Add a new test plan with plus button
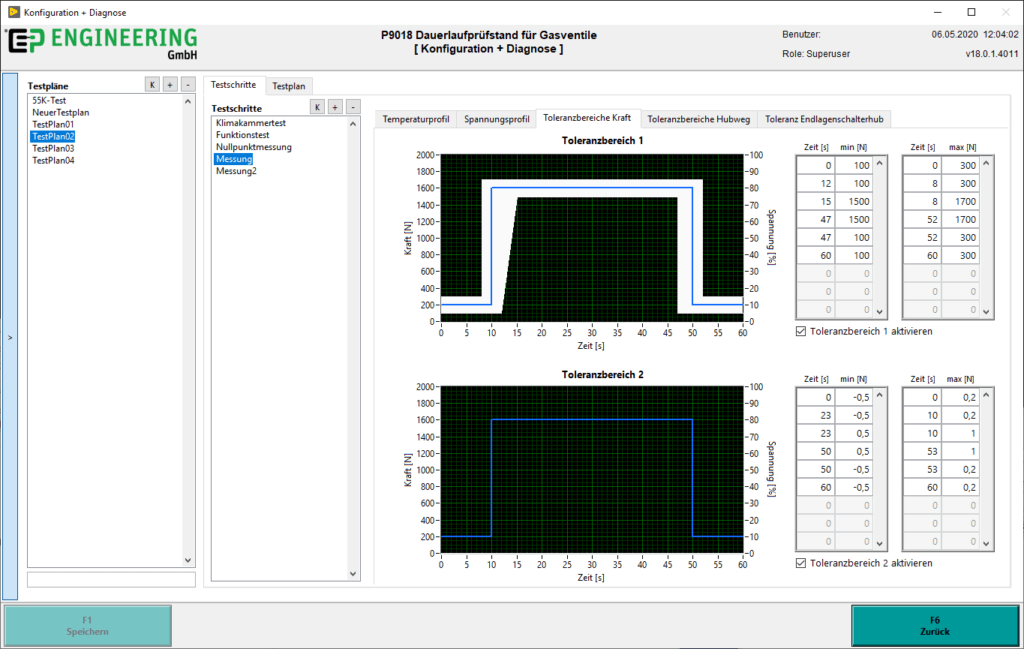This screenshot has height=649, width=1024. (x=170, y=85)
